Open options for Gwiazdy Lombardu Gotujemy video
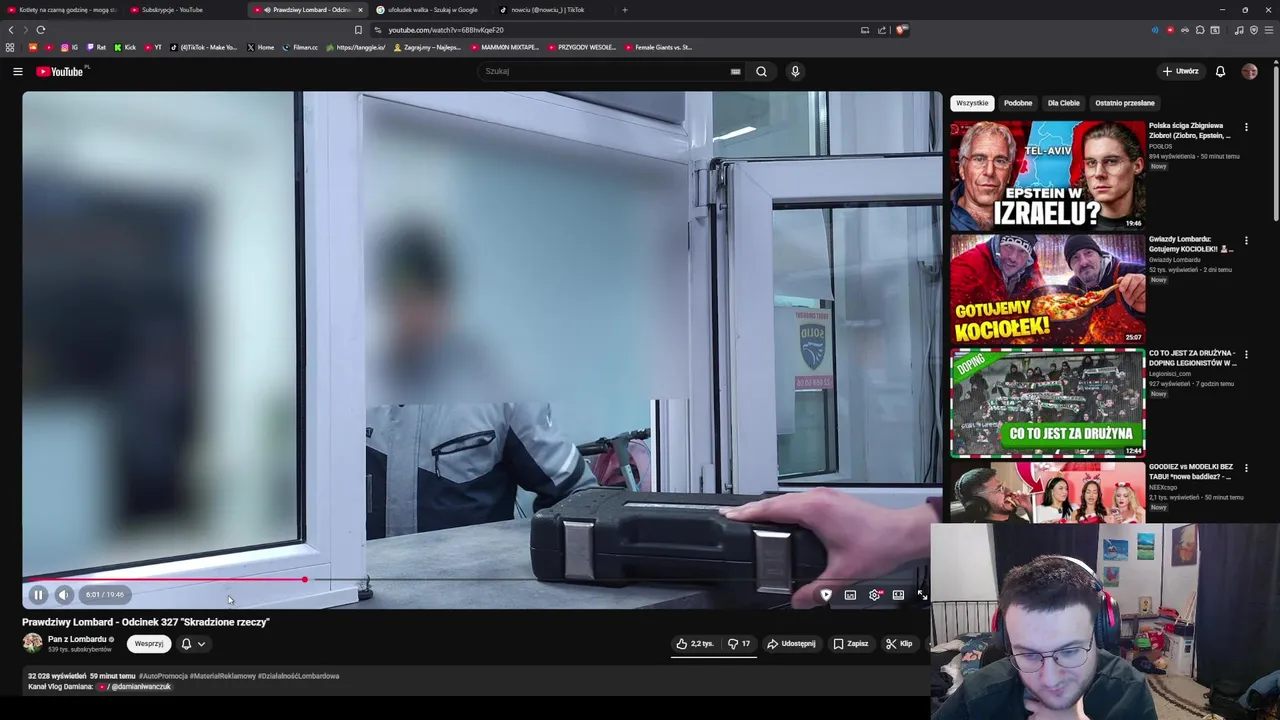This screenshot has height=720, width=1280. [x=1246, y=241]
